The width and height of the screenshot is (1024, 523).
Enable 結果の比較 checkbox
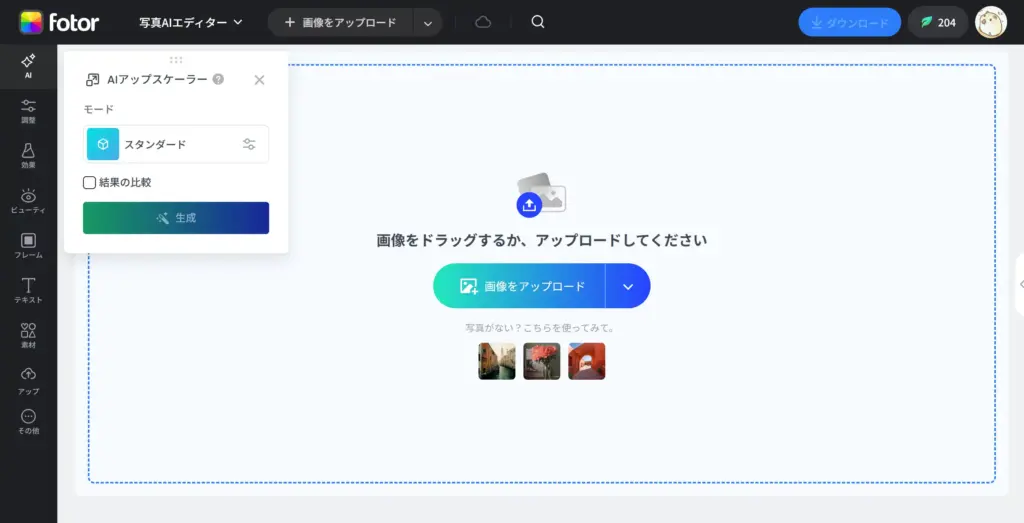pyautogui.click(x=89, y=183)
